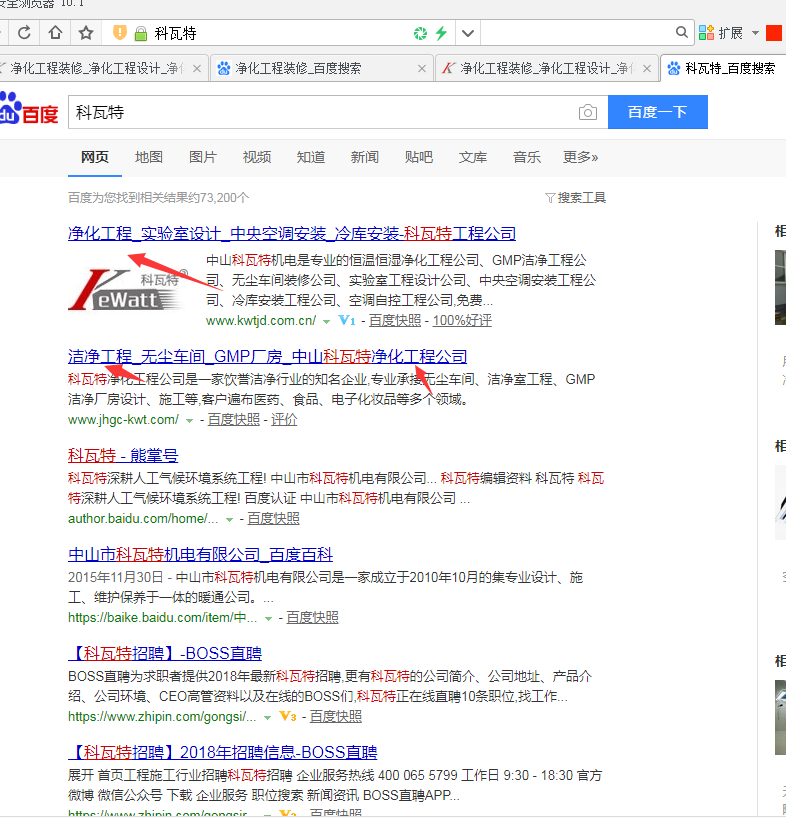Click into the Baidu search input field
The height and width of the screenshot is (818, 786).
(x=320, y=112)
